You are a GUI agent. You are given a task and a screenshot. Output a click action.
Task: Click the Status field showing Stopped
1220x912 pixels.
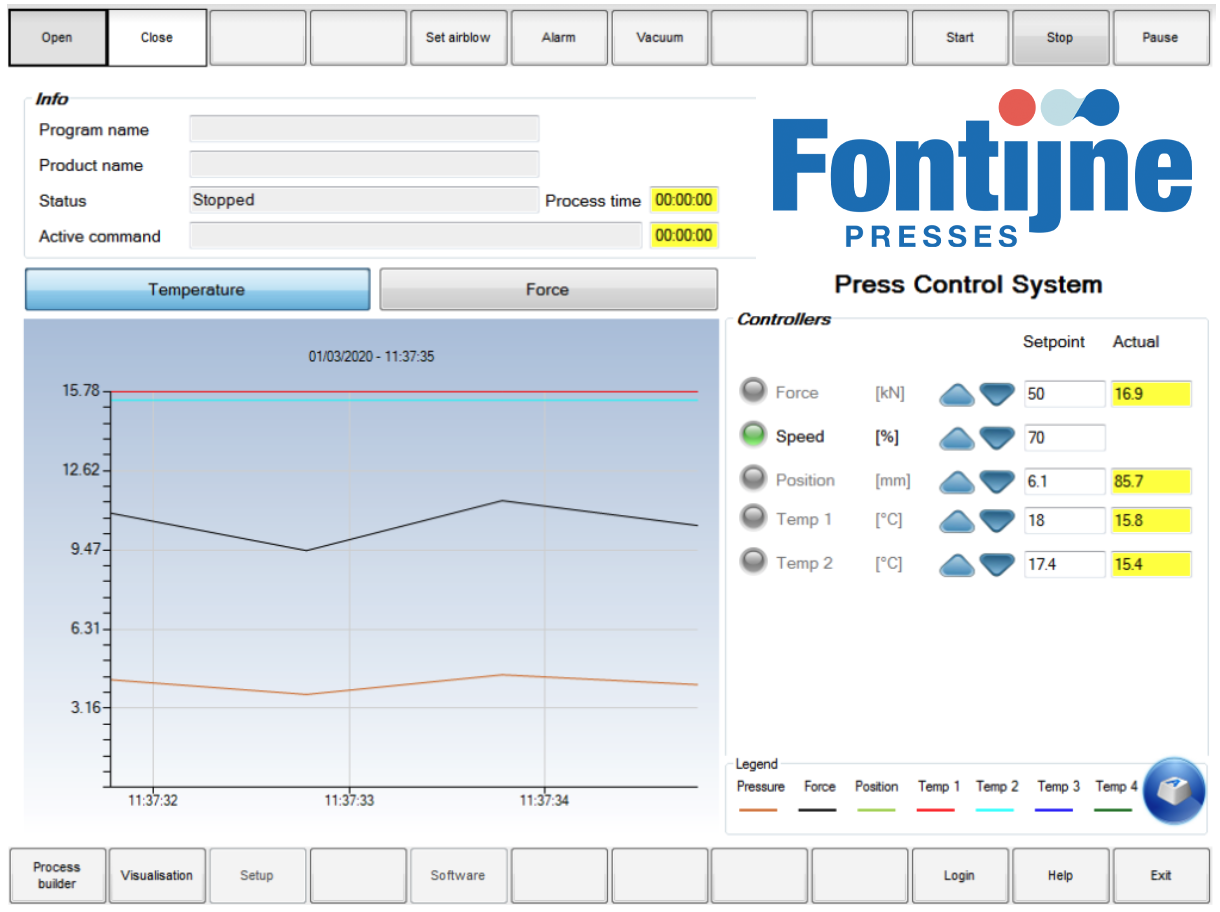pyautogui.click(x=364, y=200)
